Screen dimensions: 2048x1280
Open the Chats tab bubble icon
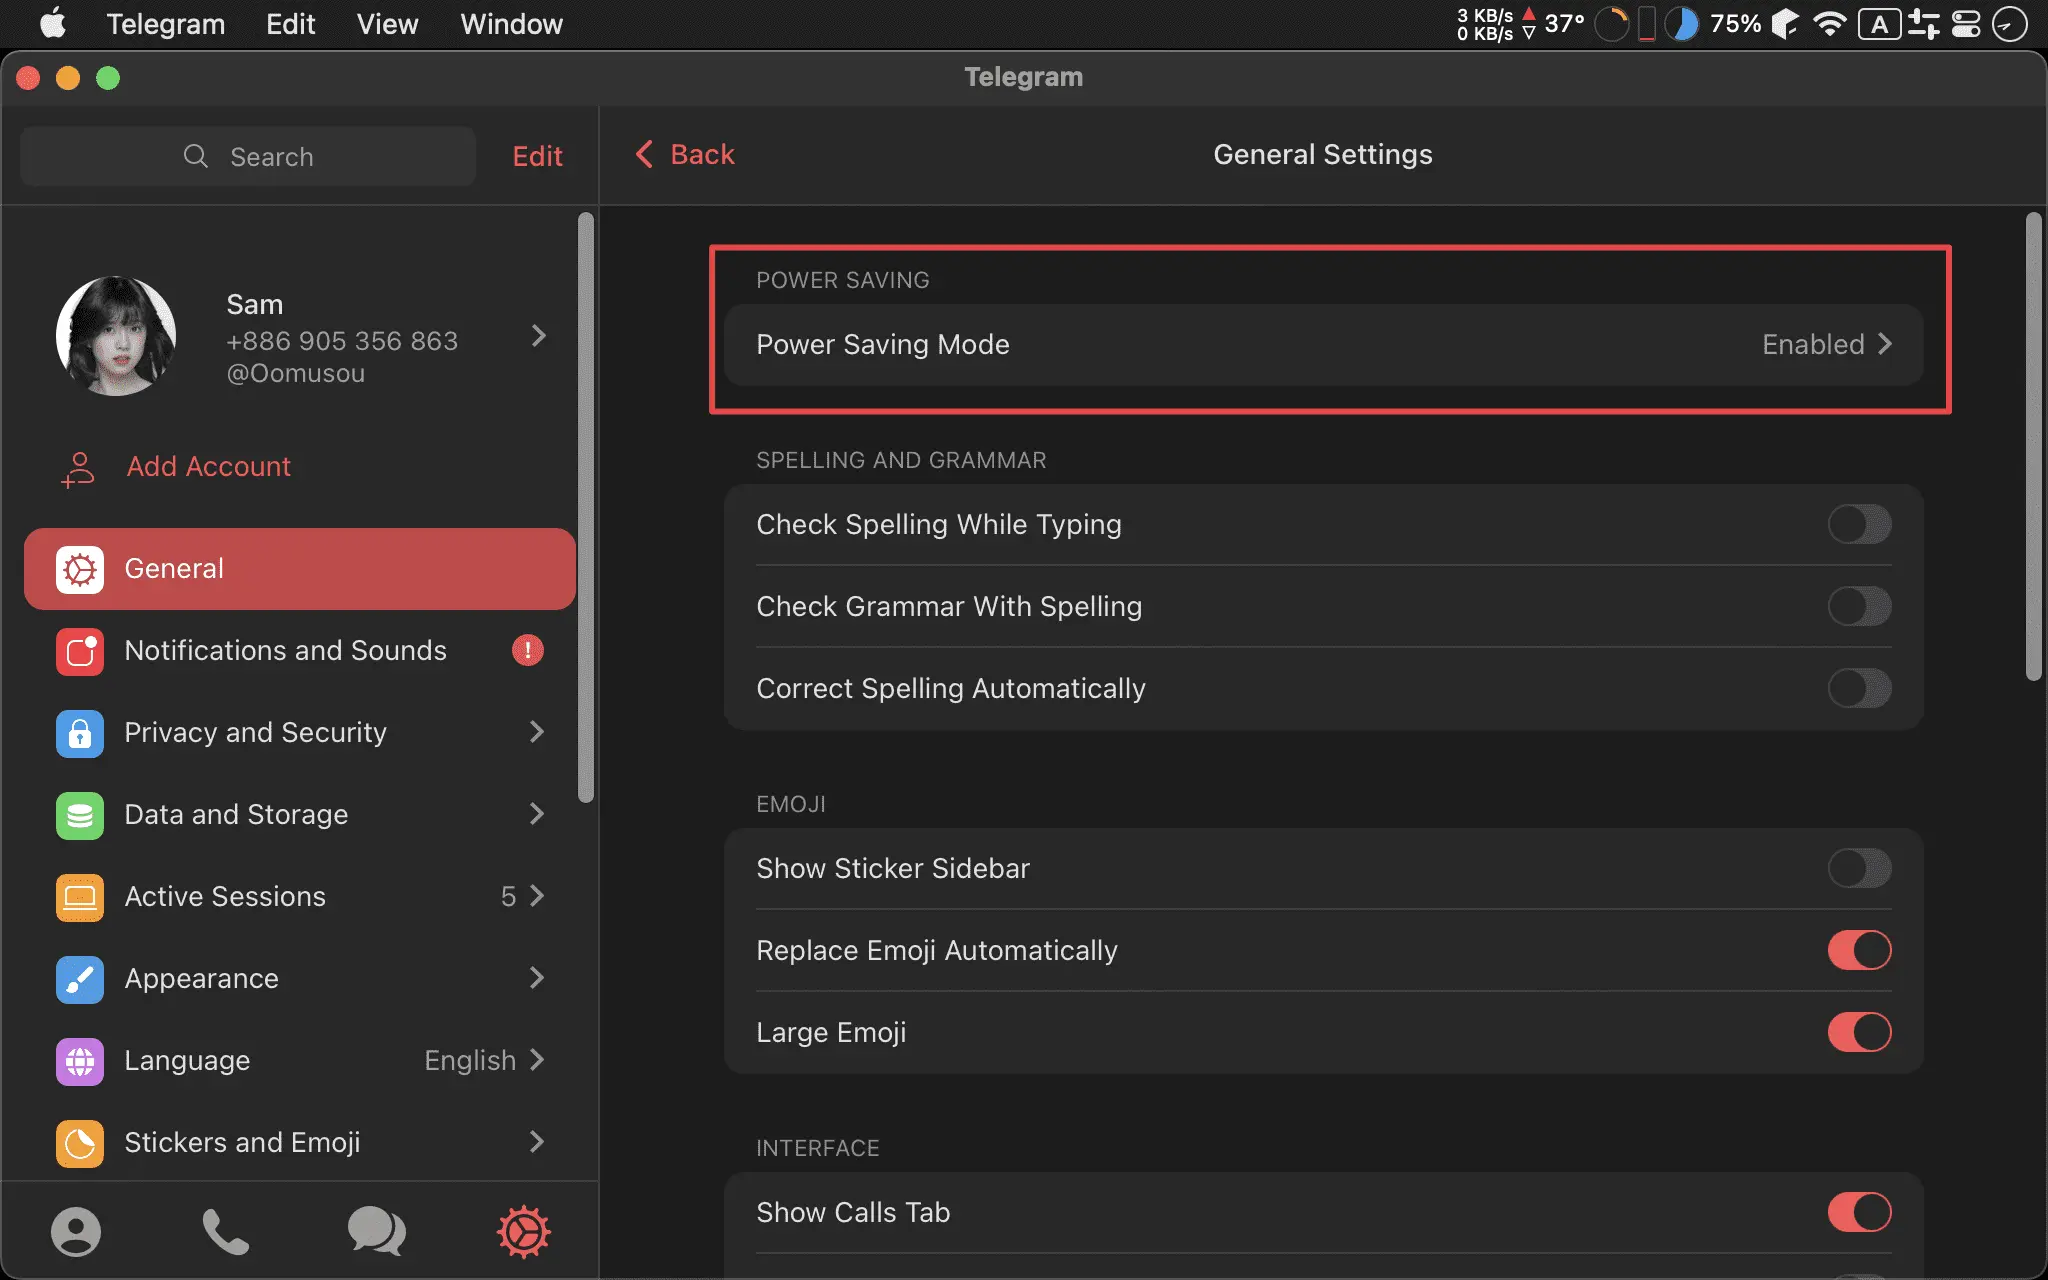pos(376,1231)
